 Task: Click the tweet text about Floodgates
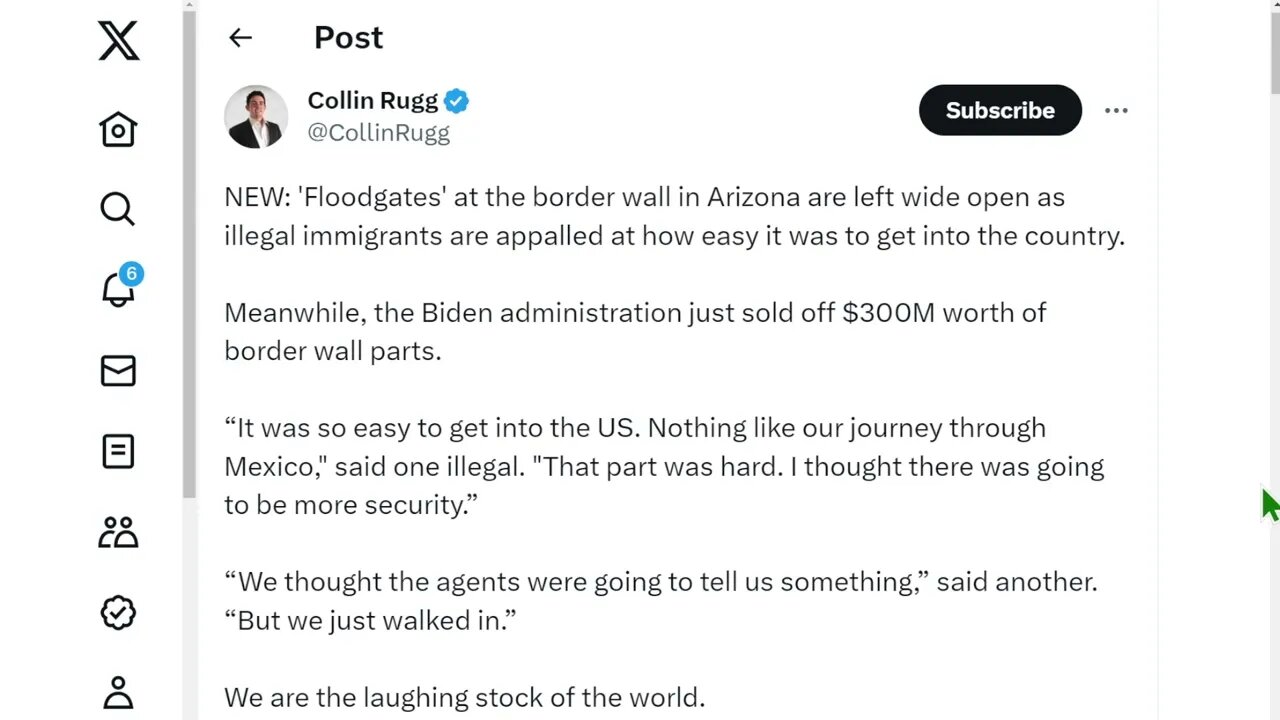click(674, 216)
